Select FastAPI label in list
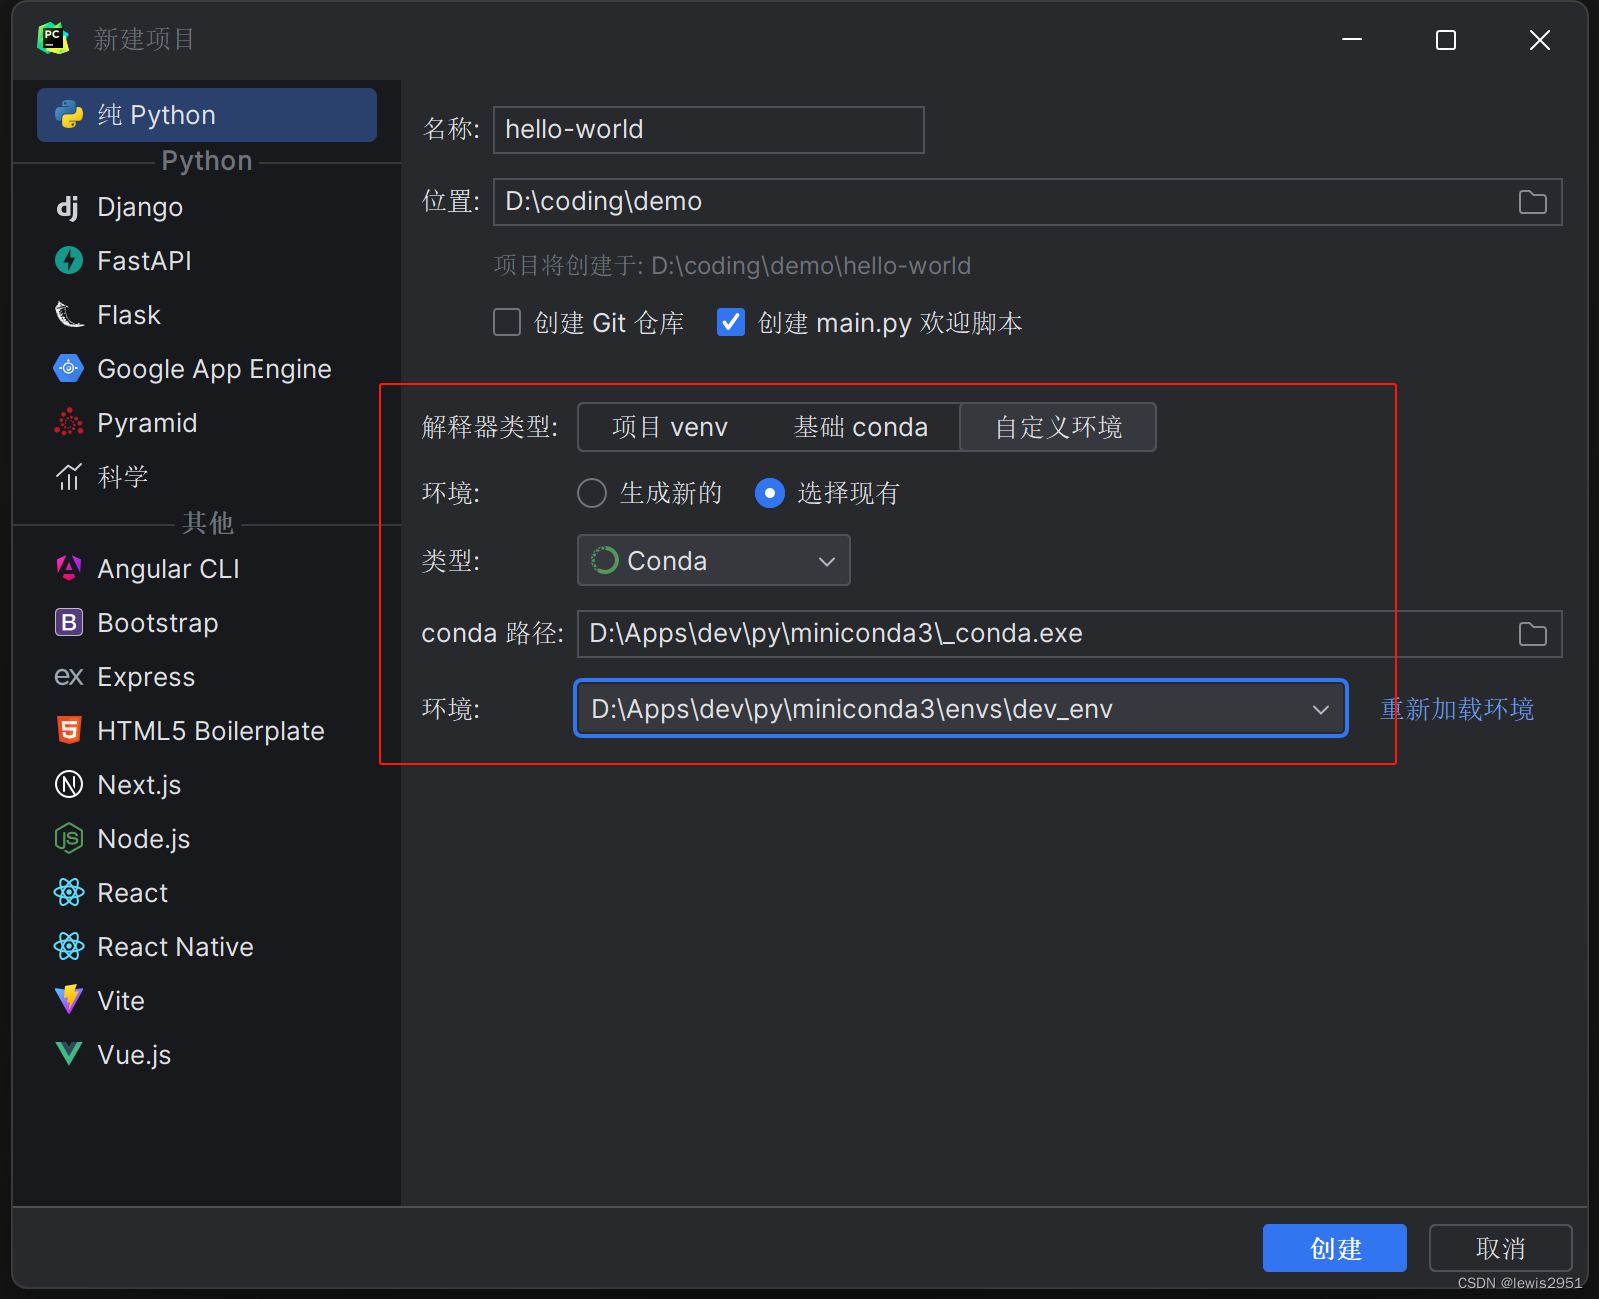Screen dimensions: 1599x1299 click(144, 261)
